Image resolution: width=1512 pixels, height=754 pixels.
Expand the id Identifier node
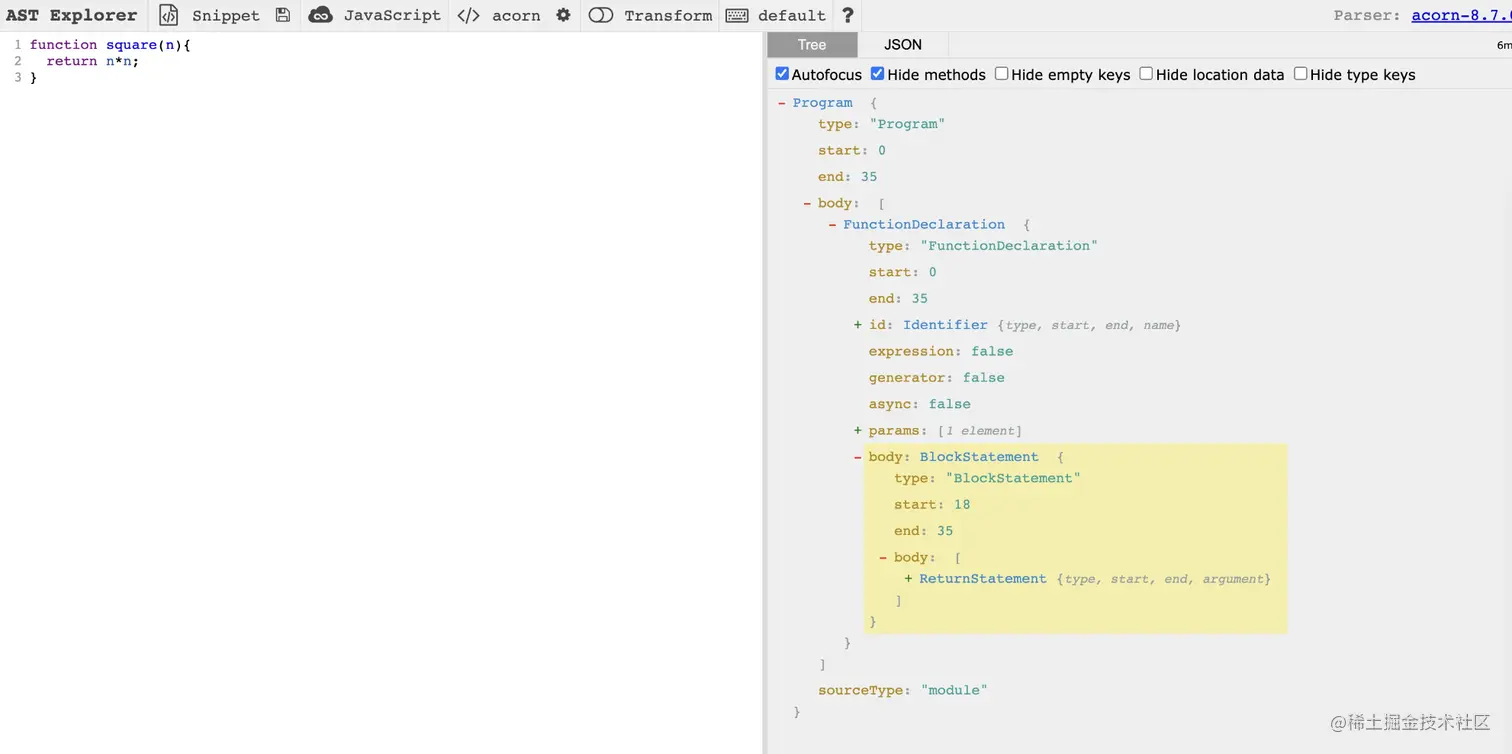coord(857,325)
